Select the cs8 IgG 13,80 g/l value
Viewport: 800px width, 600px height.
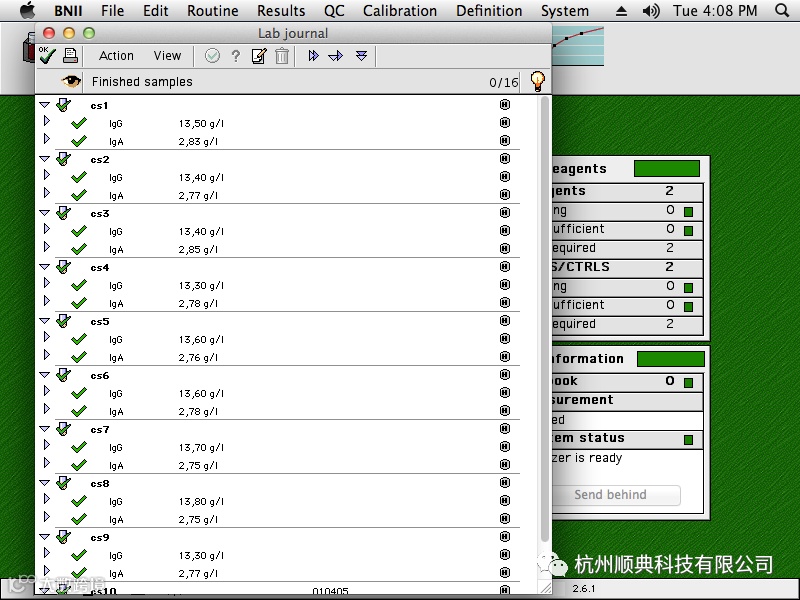tap(201, 502)
